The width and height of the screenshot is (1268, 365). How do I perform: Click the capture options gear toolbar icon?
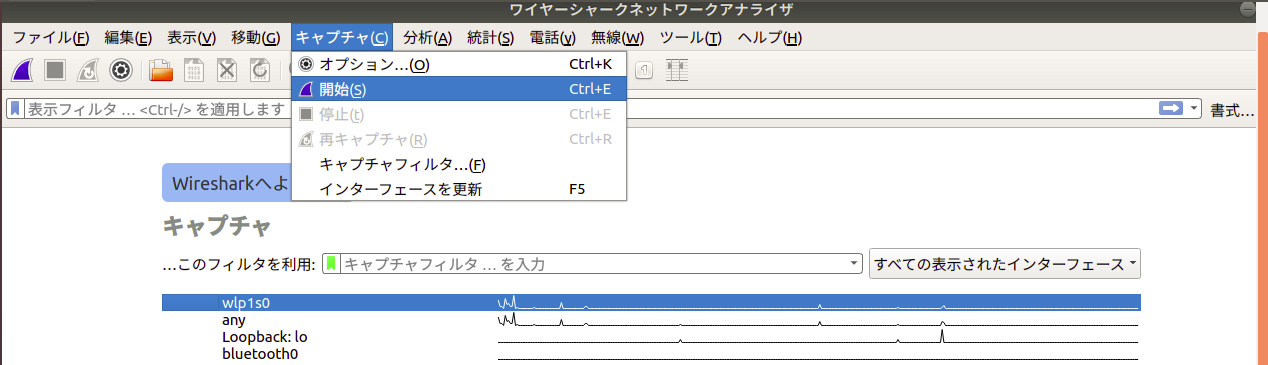pos(121,70)
